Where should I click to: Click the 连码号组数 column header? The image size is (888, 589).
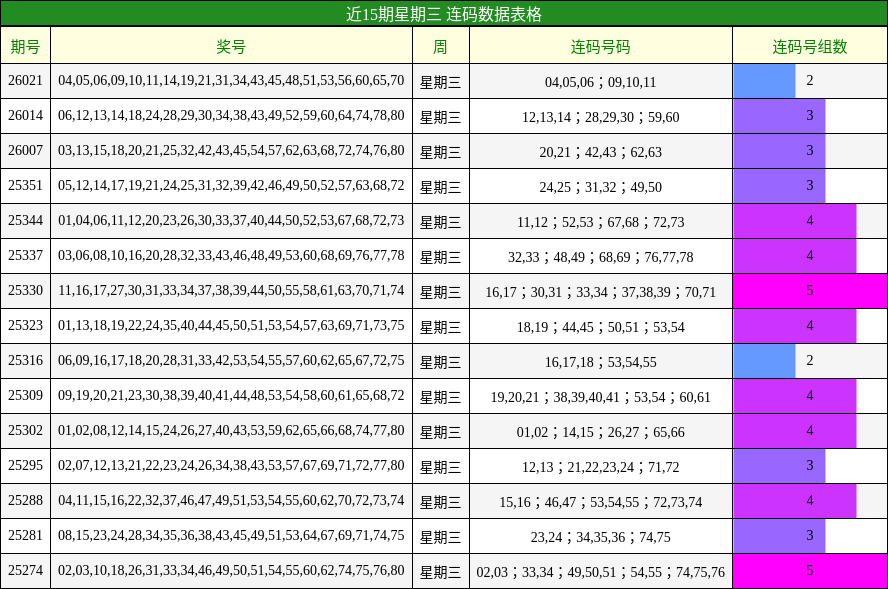point(810,45)
